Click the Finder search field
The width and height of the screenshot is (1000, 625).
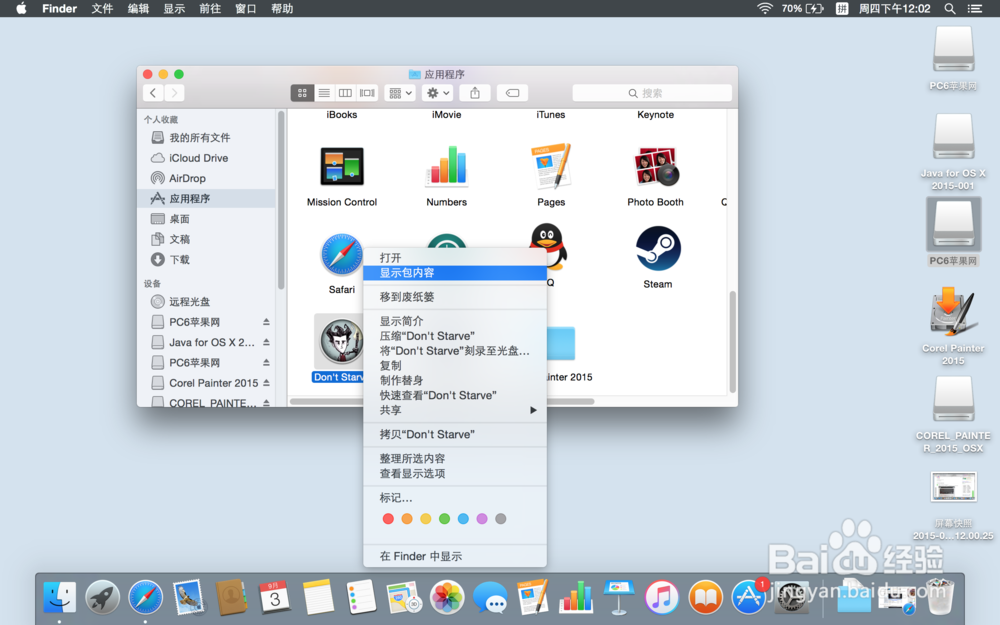coord(652,93)
